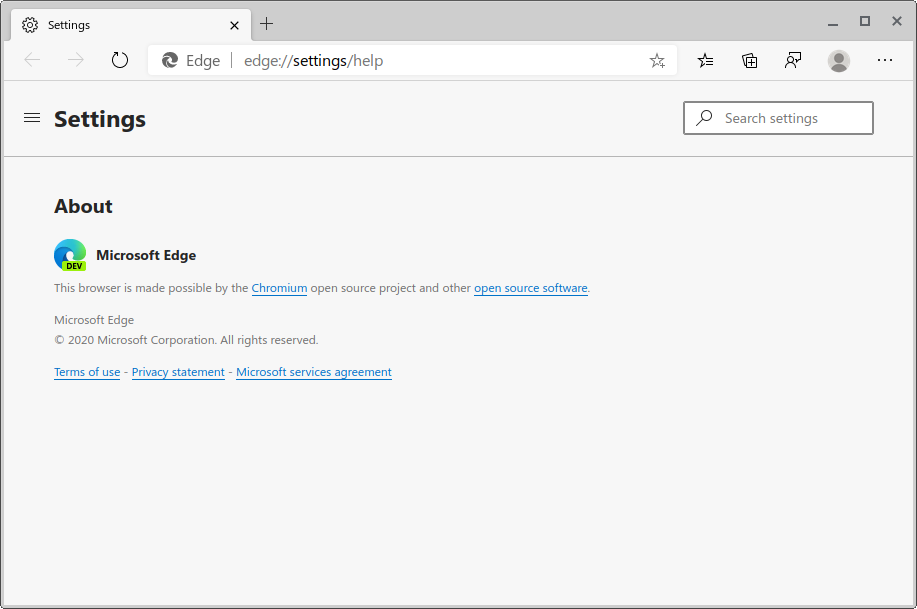Screen dimensions: 917x609
Task: Open the Collections icon
Action: (749, 60)
